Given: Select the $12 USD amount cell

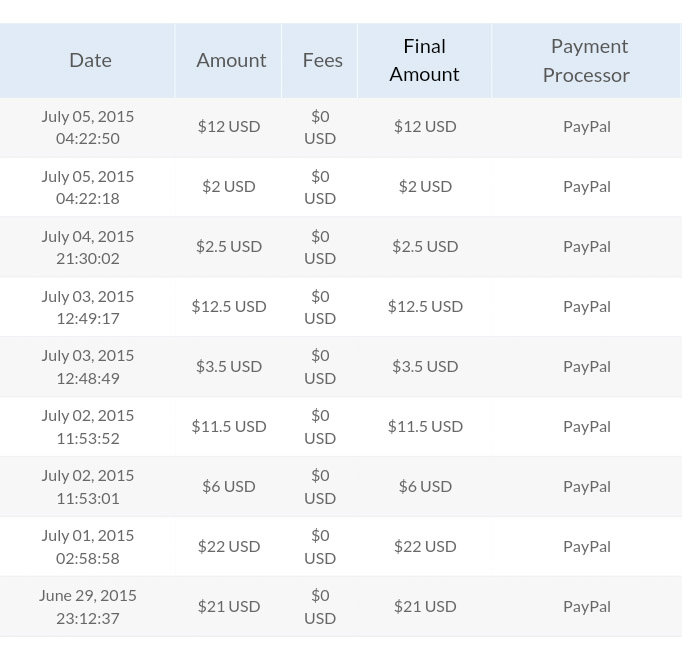Looking at the screenshot, I should coord(229,126).
